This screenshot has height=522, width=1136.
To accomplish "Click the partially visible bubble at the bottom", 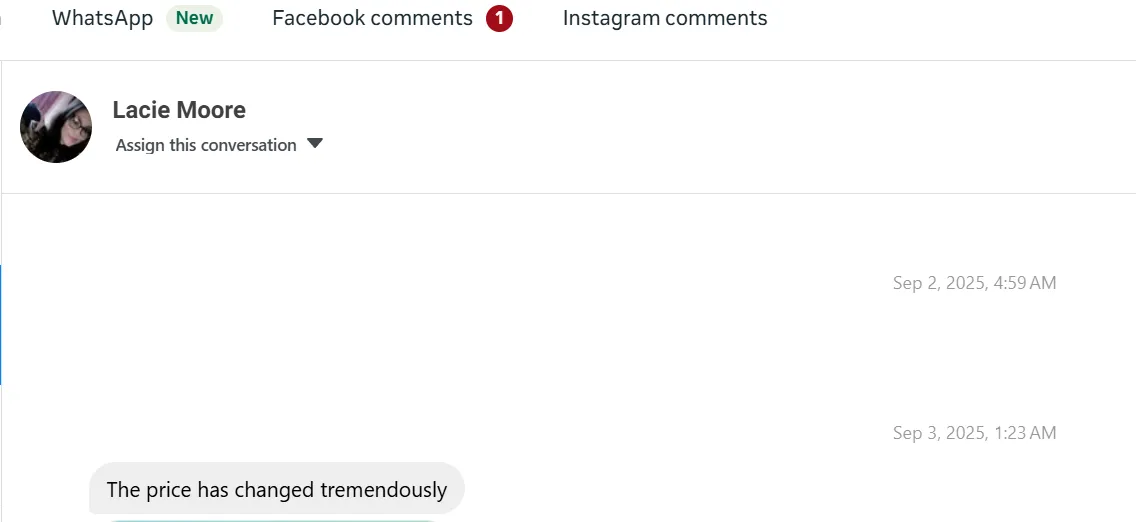I will click(x=270, y=519).
